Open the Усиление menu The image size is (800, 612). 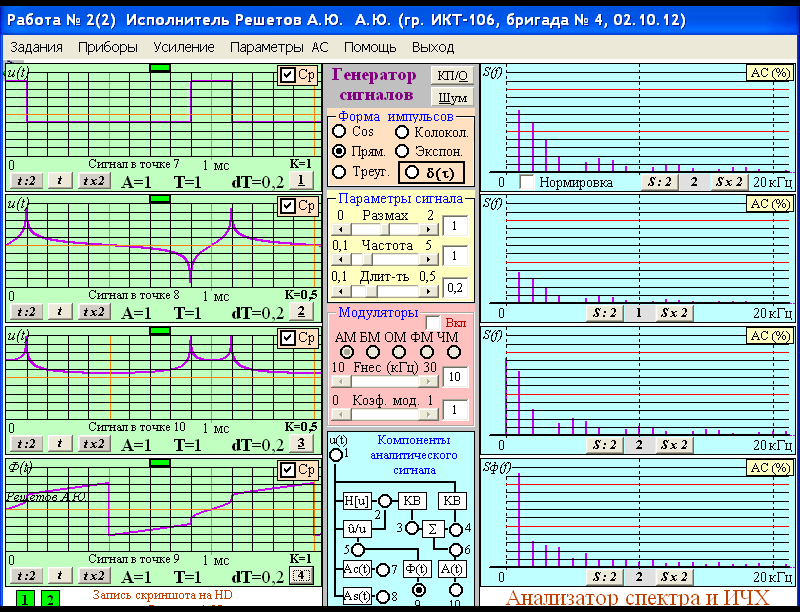tap(184, 47)
